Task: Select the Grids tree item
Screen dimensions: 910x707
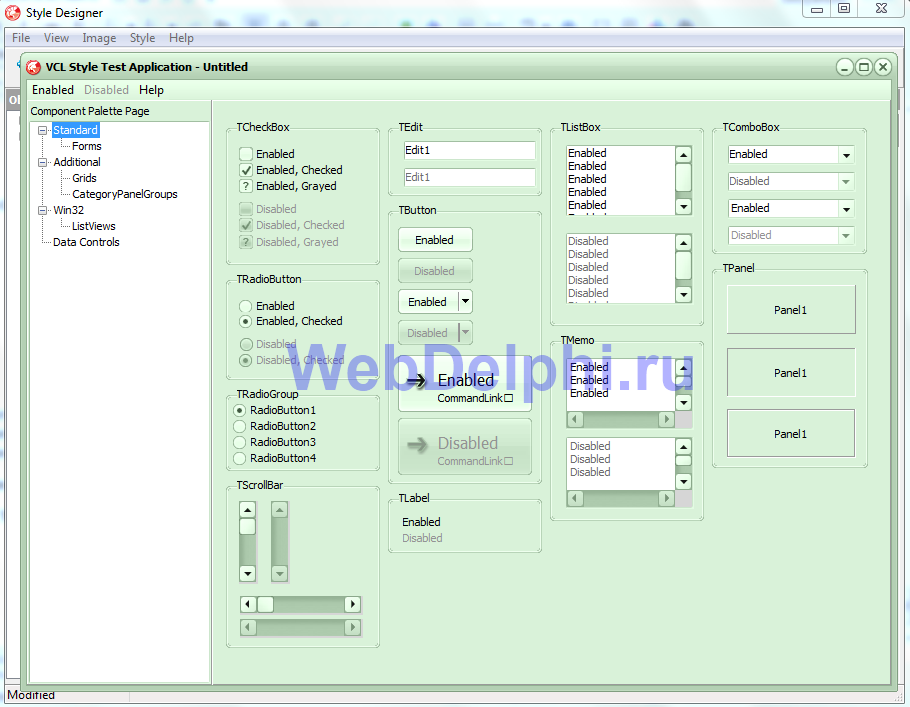Action: 84,178
